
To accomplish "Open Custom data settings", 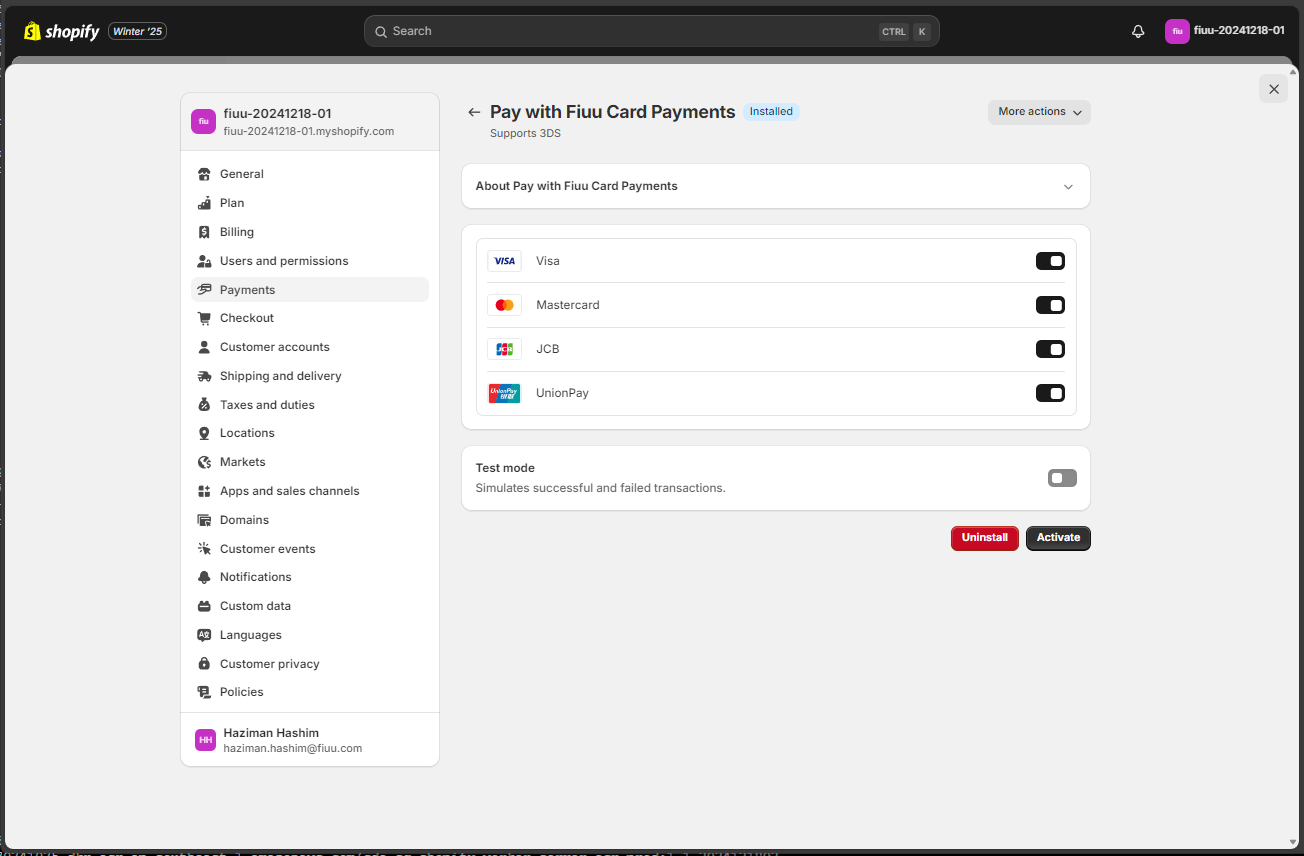I will 310,606.
